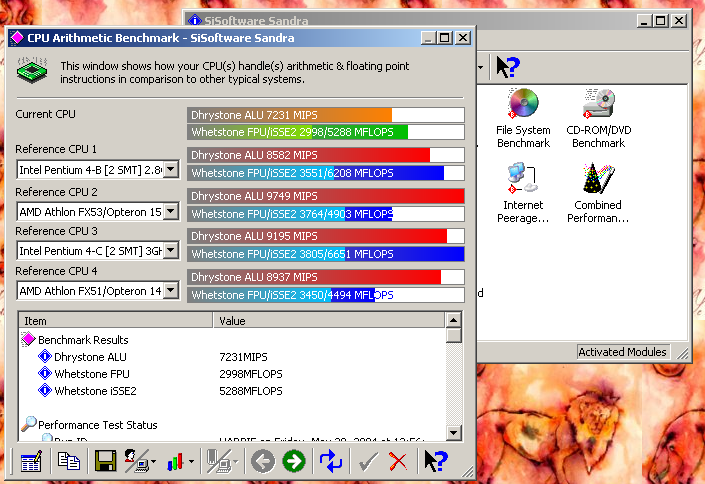This screenshot has width=705, height=484.
Task: Click the pink diamond Benchmark Results icon
Action: click(28, 339)
